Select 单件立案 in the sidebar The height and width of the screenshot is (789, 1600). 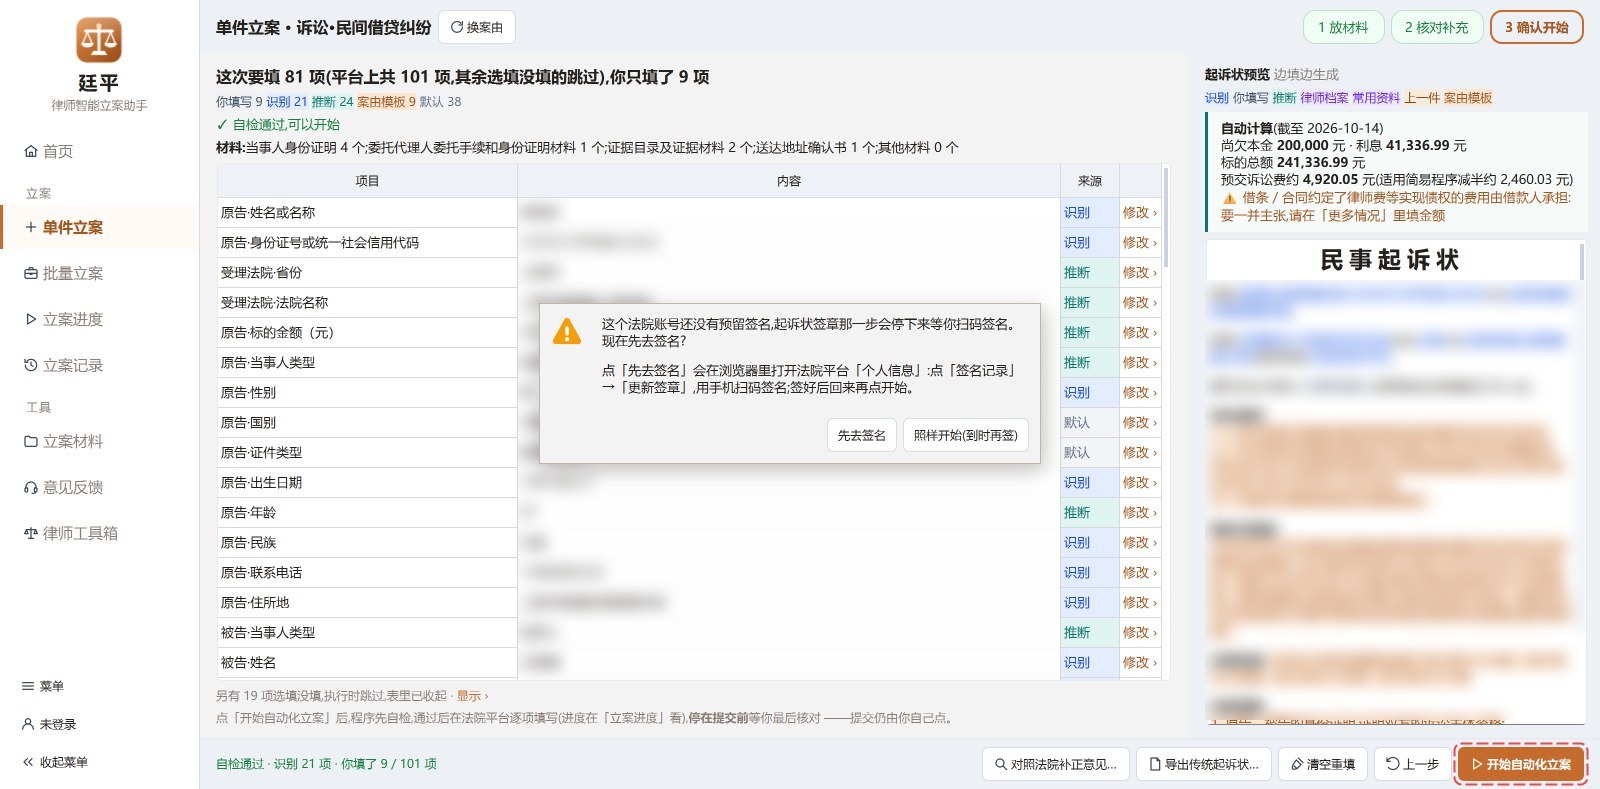click(x=99, y=227)
